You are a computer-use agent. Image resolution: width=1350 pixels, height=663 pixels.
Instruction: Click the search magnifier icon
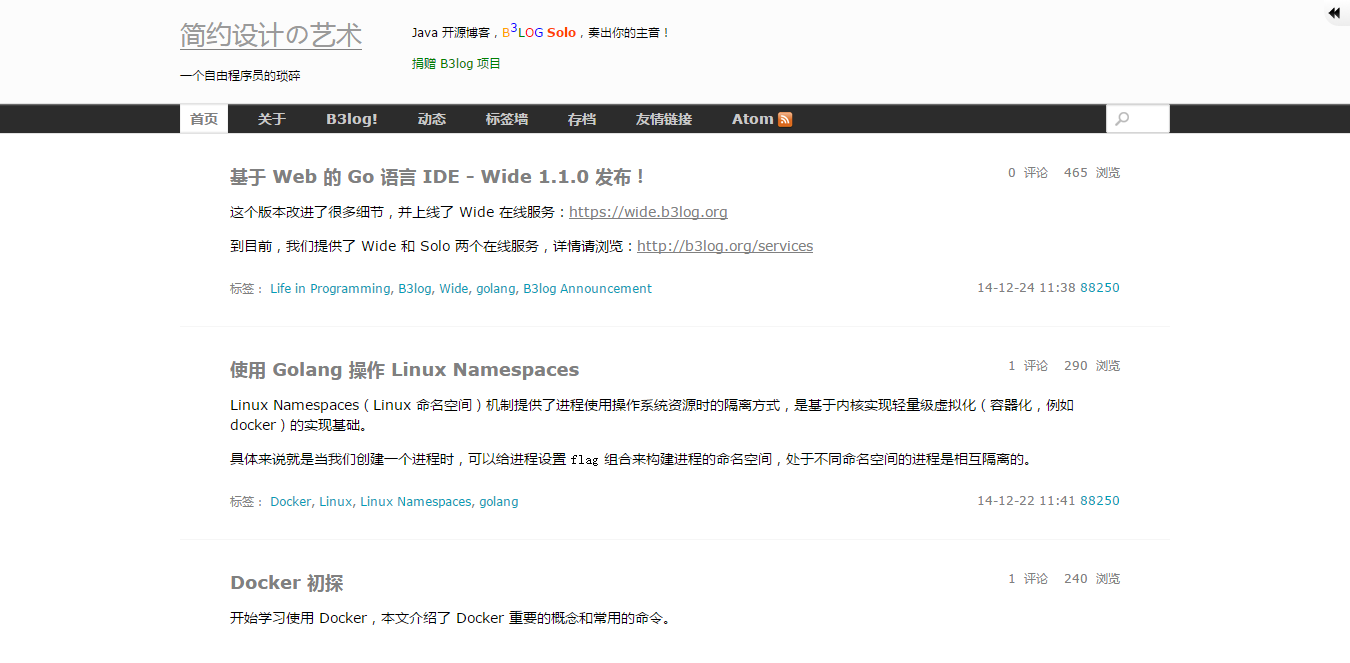pos(1122,119)
